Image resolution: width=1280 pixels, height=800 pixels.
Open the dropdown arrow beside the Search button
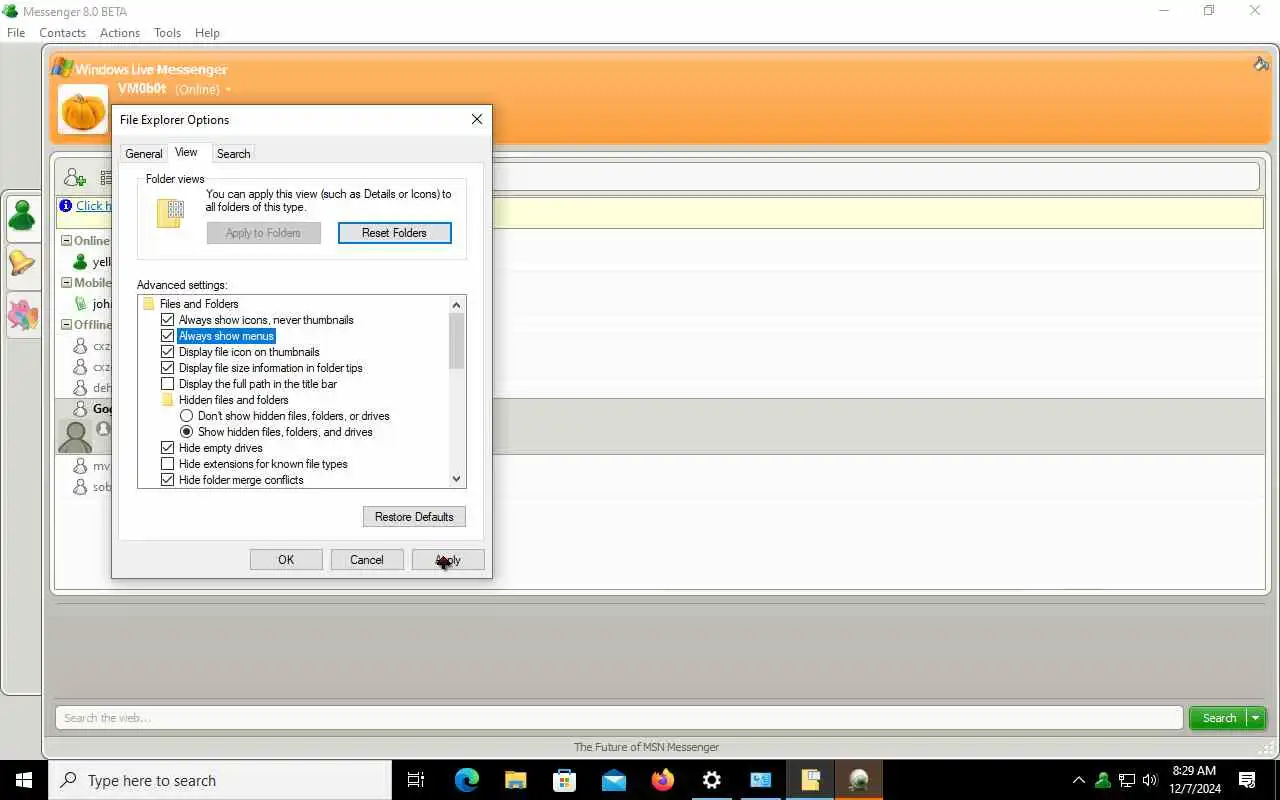(1256, 718)
